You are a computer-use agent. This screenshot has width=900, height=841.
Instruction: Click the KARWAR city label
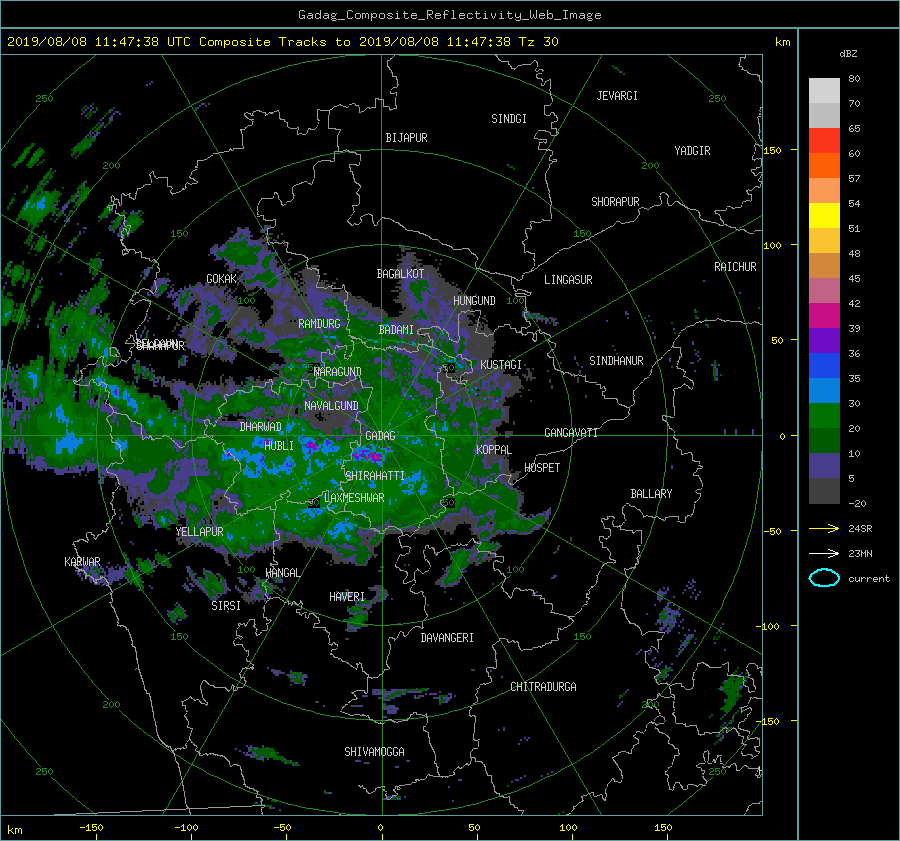click(x=82, y=562)
